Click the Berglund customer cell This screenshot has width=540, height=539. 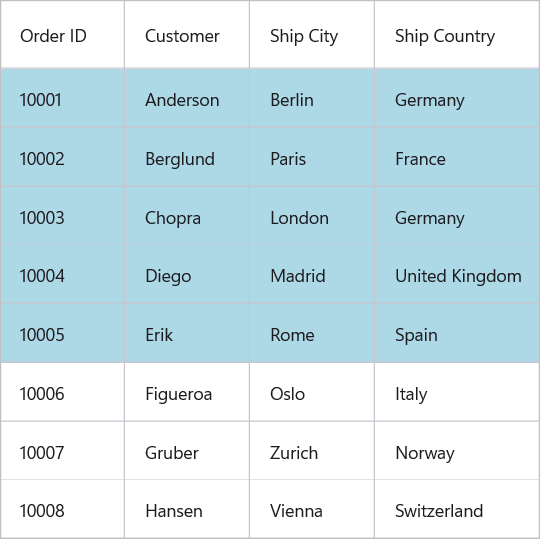[187, 157]
